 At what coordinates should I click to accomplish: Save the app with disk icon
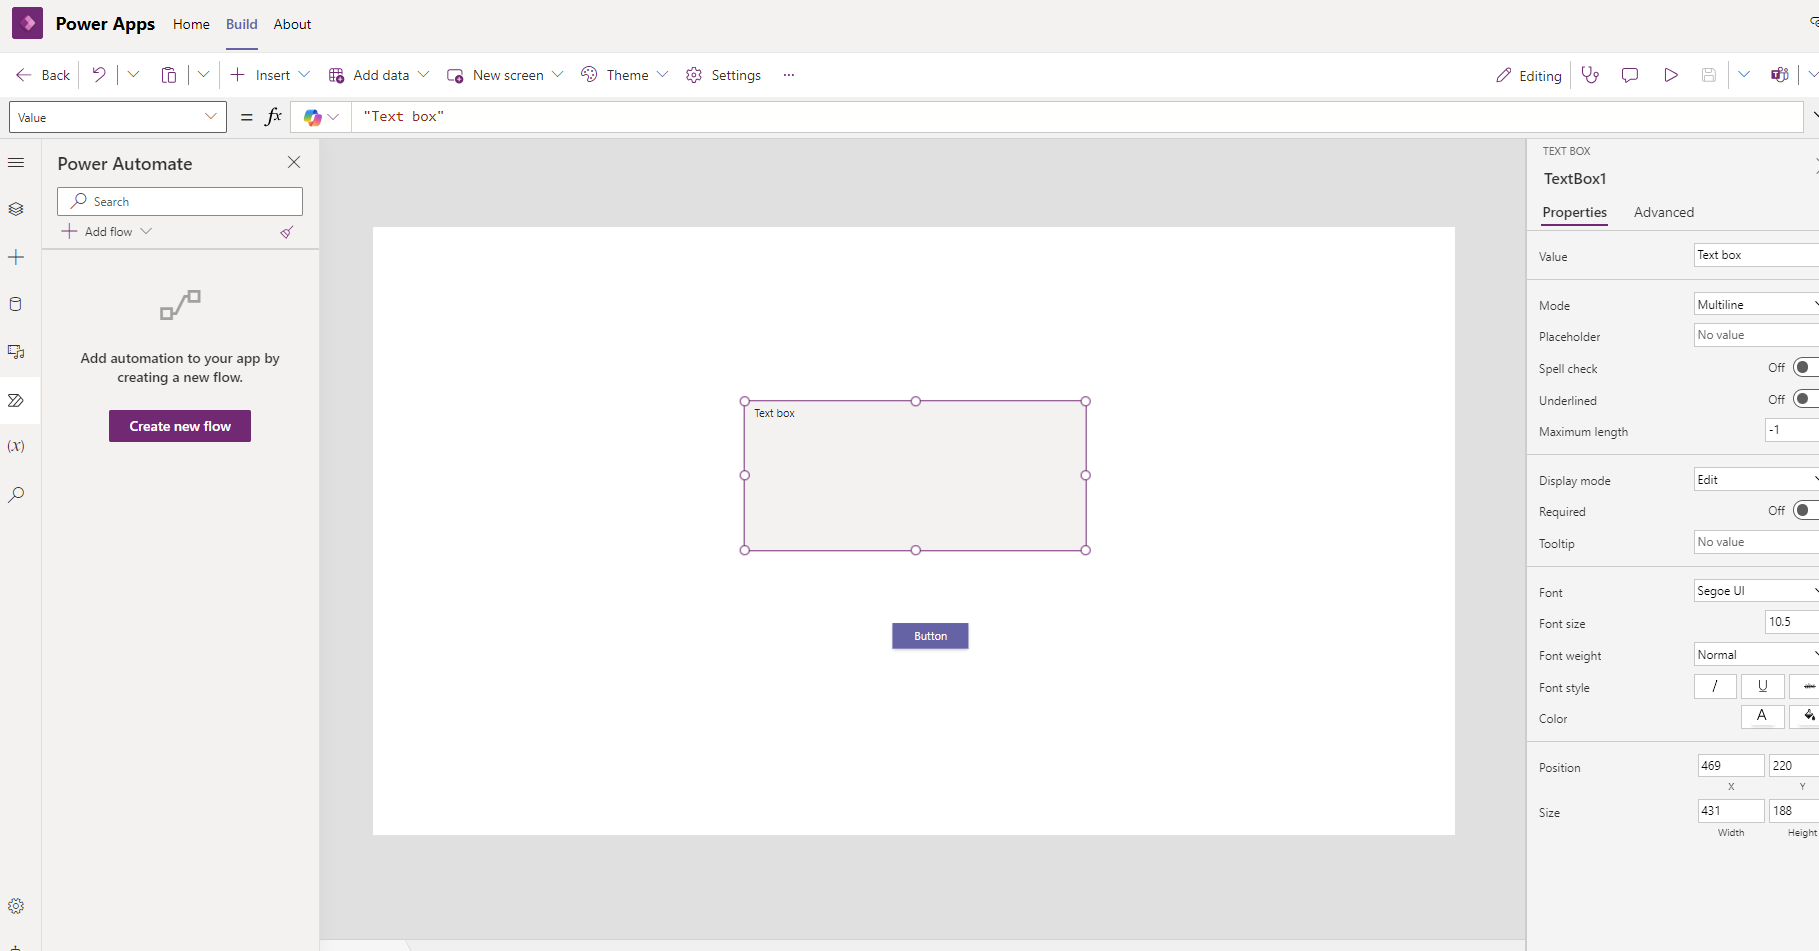(1709, 75)
